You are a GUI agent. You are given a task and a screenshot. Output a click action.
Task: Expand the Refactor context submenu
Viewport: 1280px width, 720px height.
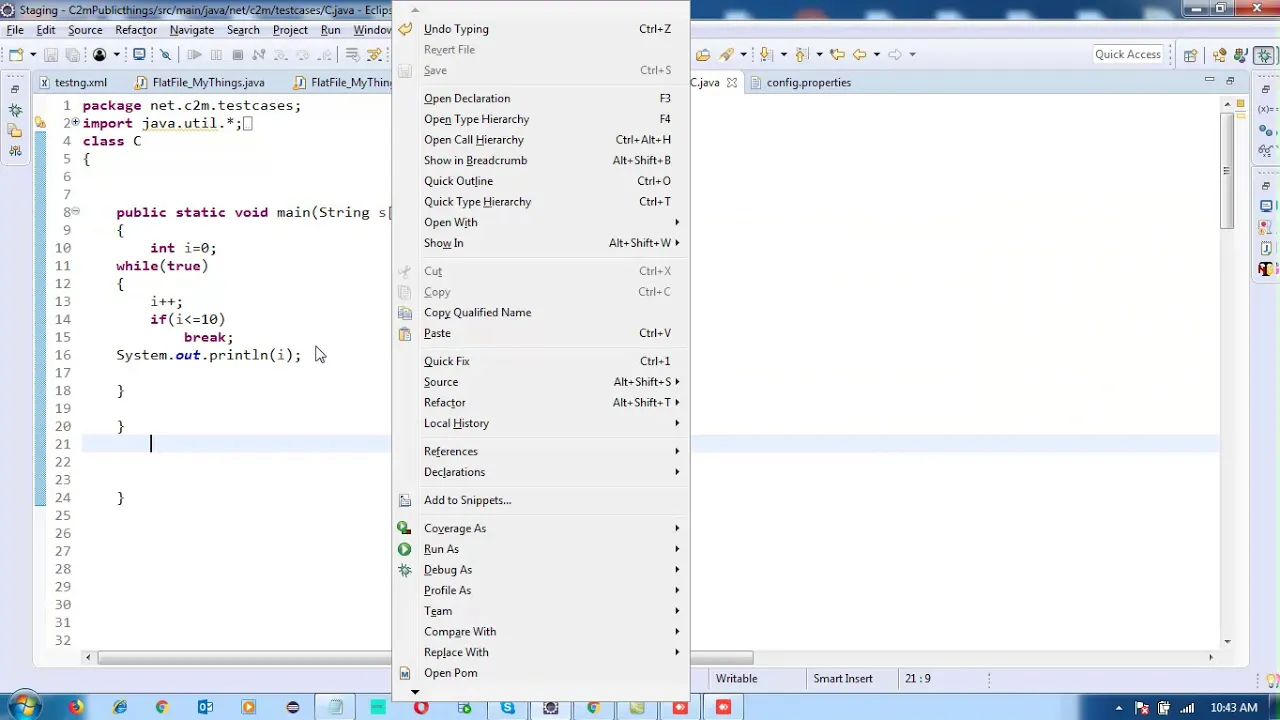pyautogui.click(x=541, y=402)
